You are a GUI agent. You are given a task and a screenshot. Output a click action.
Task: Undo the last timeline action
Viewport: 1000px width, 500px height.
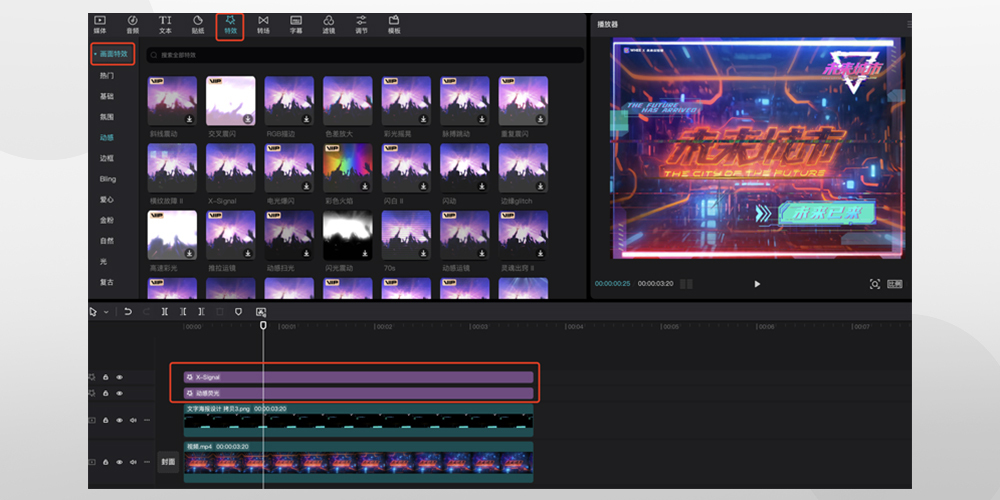pos(128,312)
